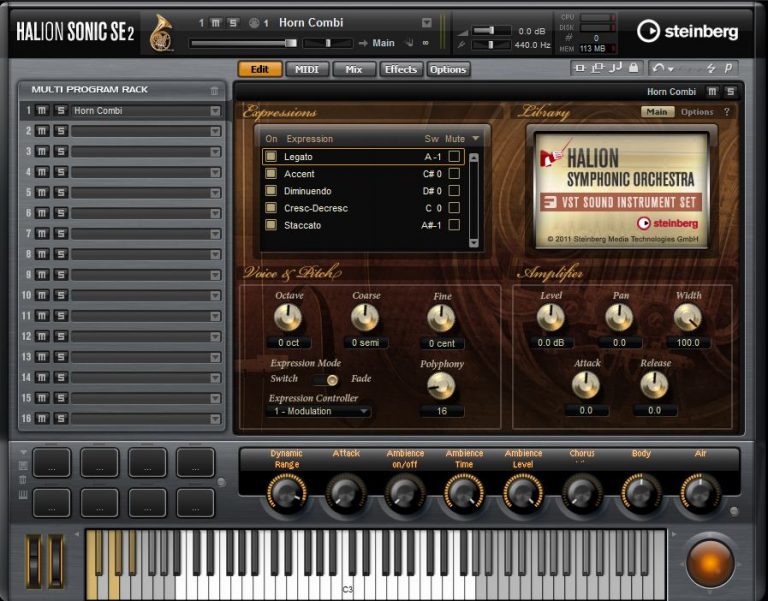Toggle the Accent expression On box
The width and height of the screenshot is (768, 601).
271,173
